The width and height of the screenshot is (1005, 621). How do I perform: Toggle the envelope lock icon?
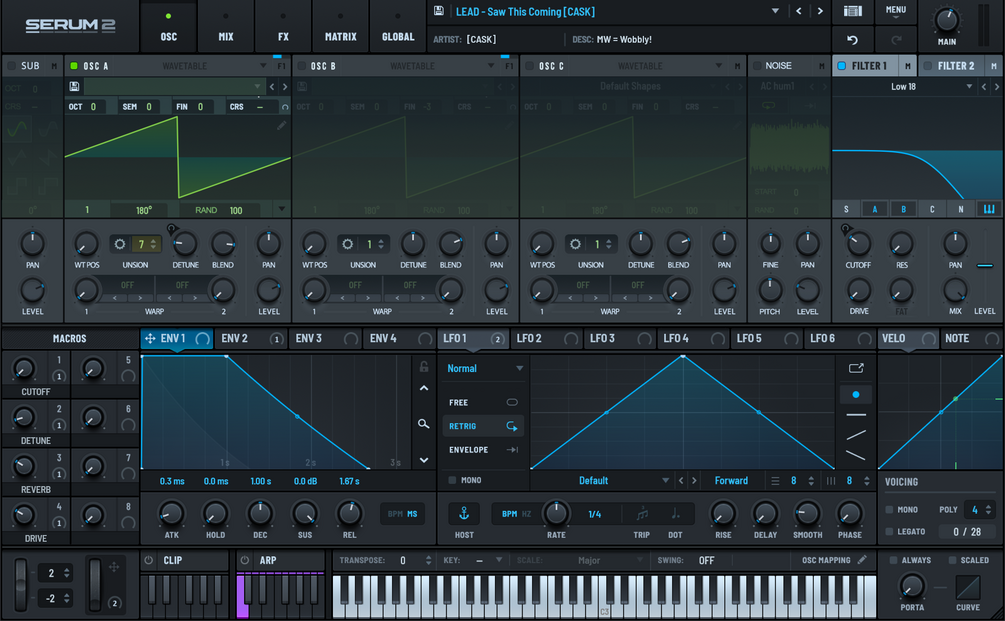tap(424, 367)
